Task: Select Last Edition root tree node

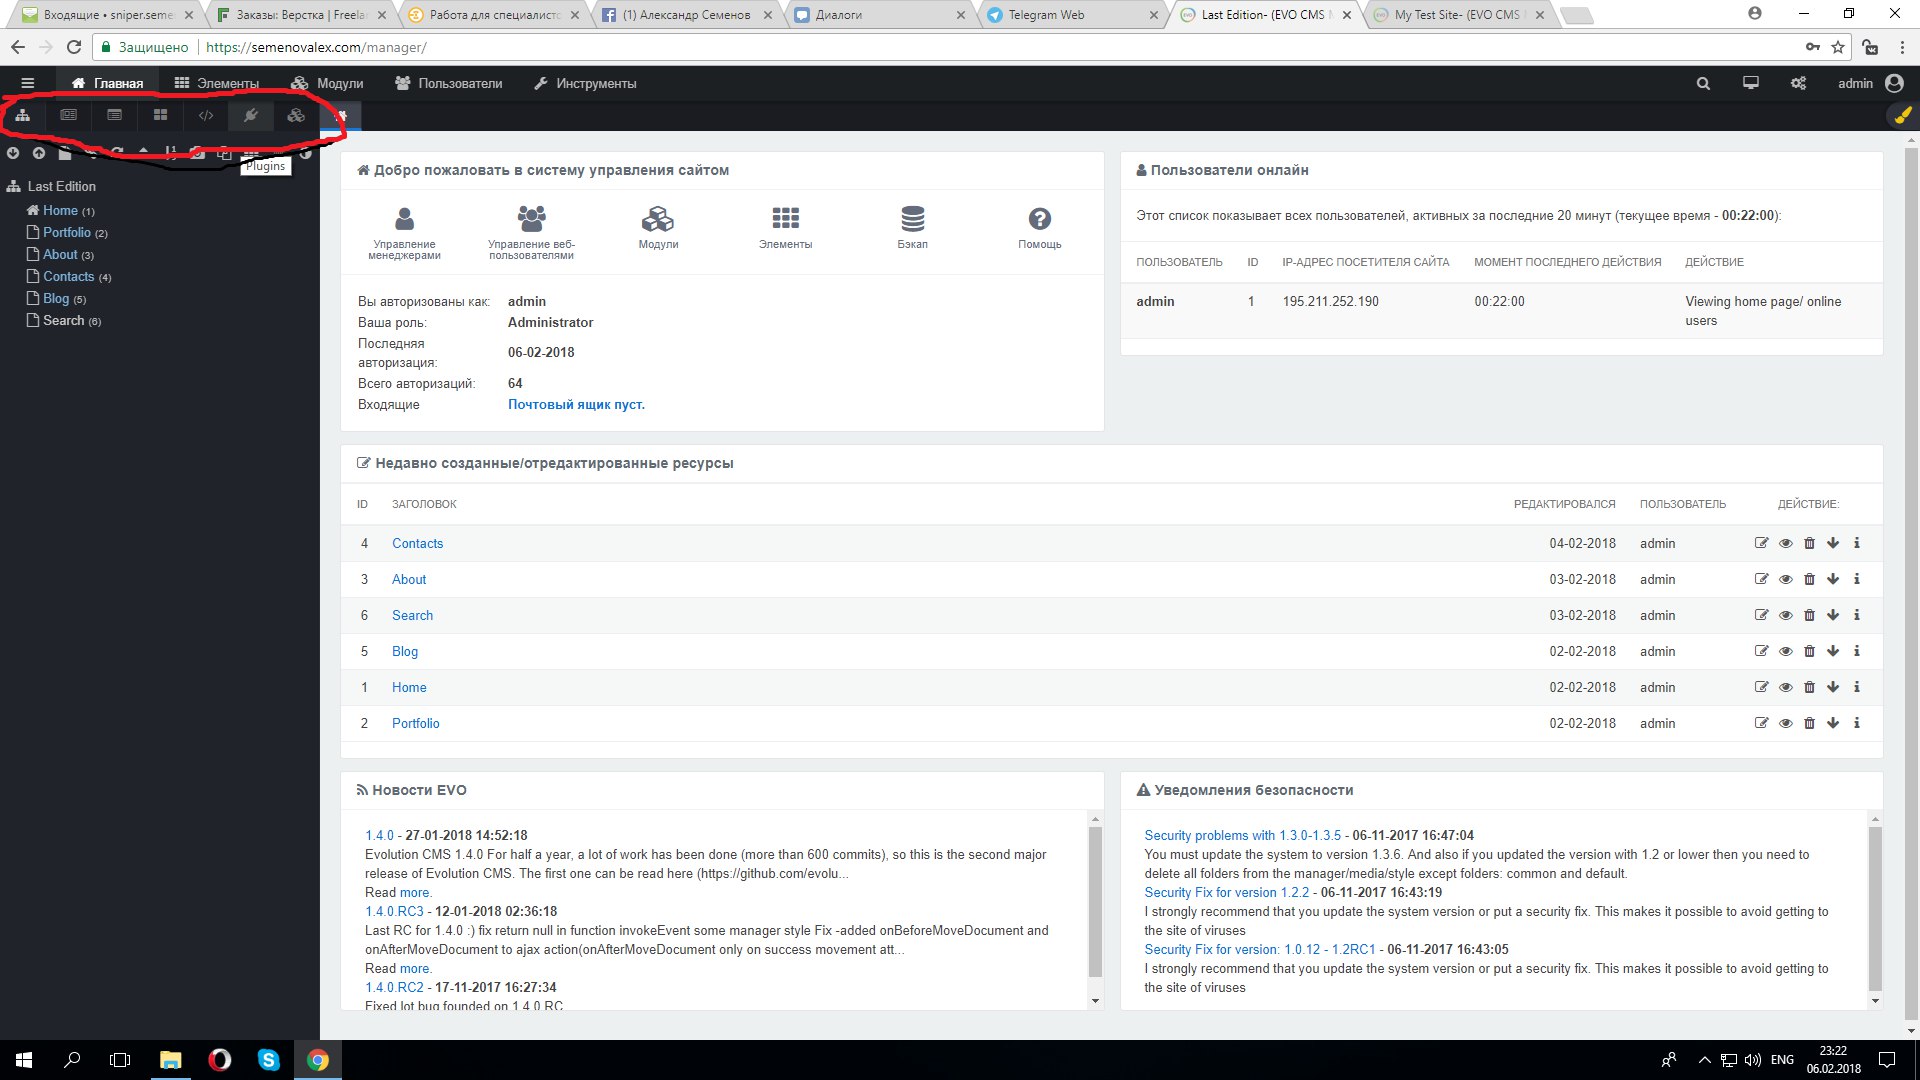Action: [x=61, y=186]
